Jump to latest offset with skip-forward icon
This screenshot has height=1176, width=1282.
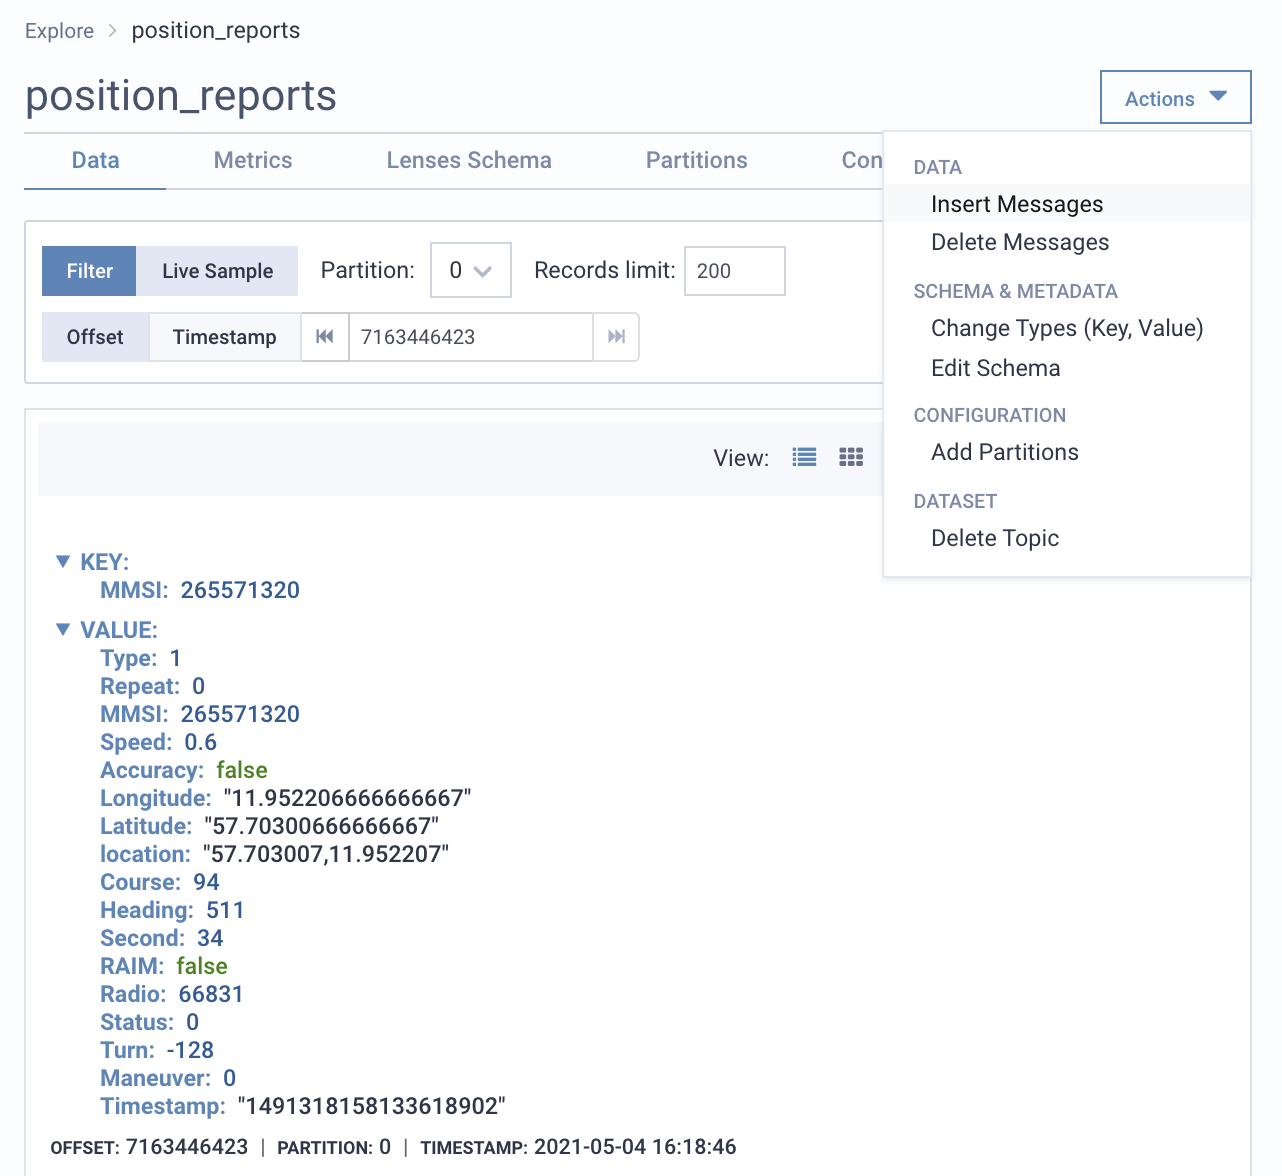616,337
